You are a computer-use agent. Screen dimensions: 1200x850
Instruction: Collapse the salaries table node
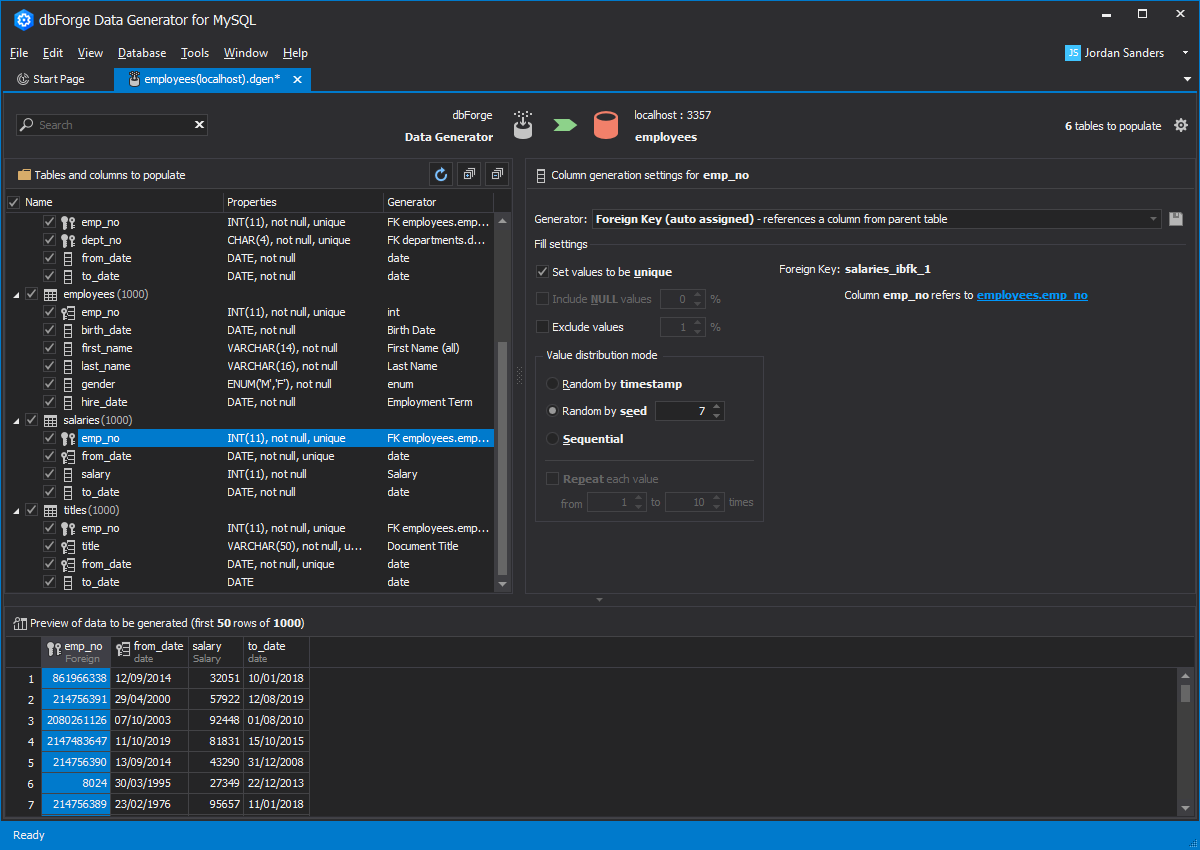click(16, 421)
